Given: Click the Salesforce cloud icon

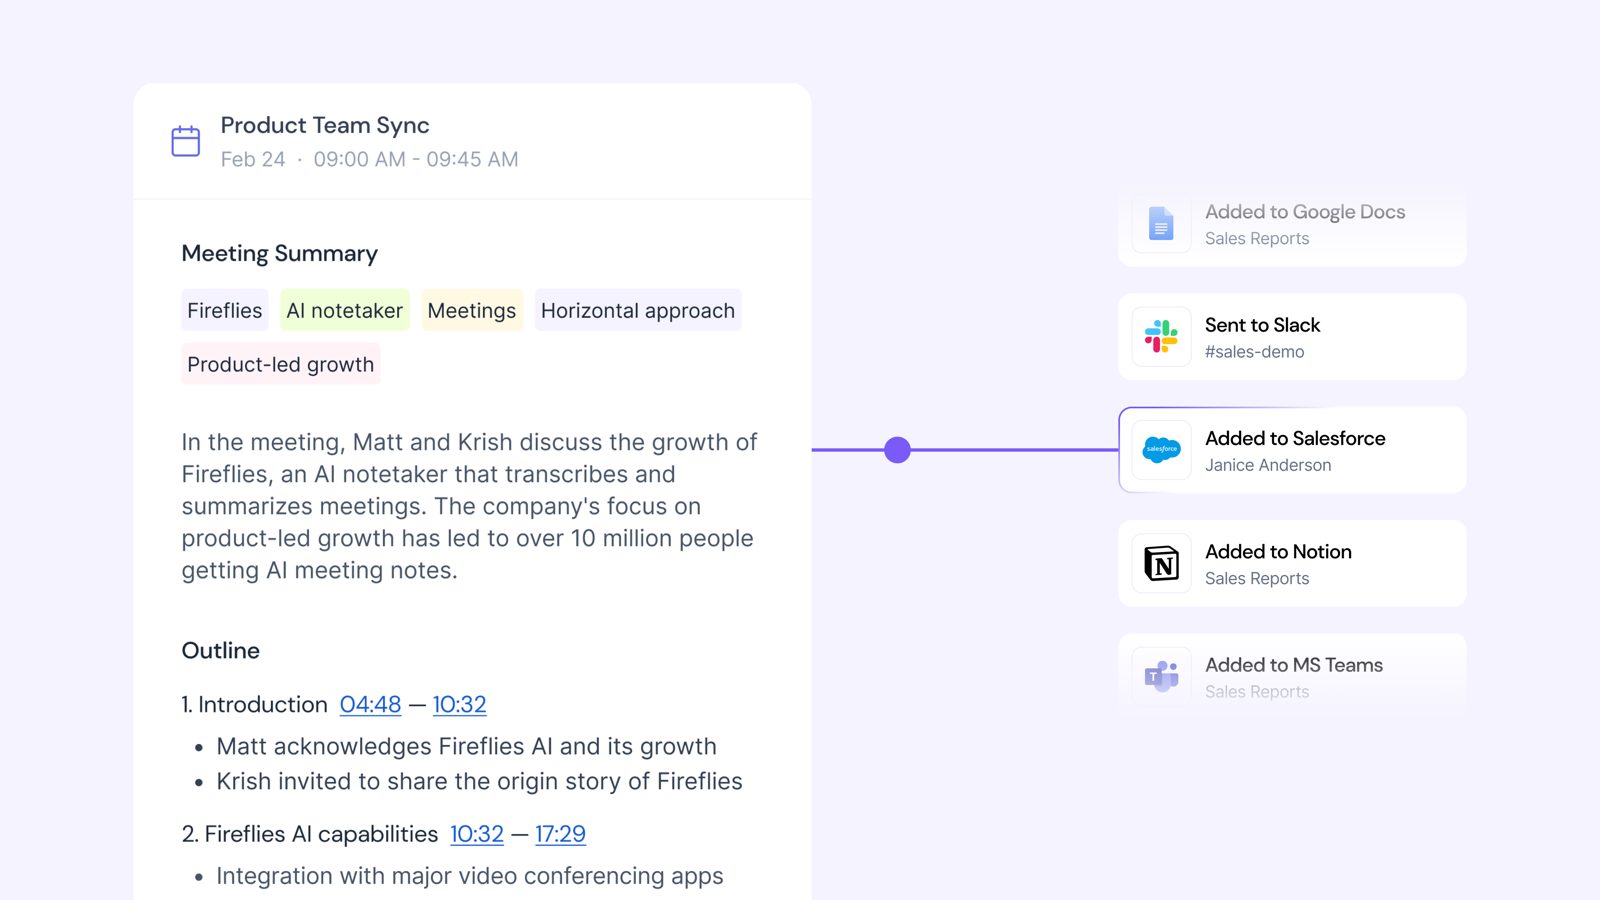Looking at the screenshot, I should pyautogui.click(x=1161, y=450).
